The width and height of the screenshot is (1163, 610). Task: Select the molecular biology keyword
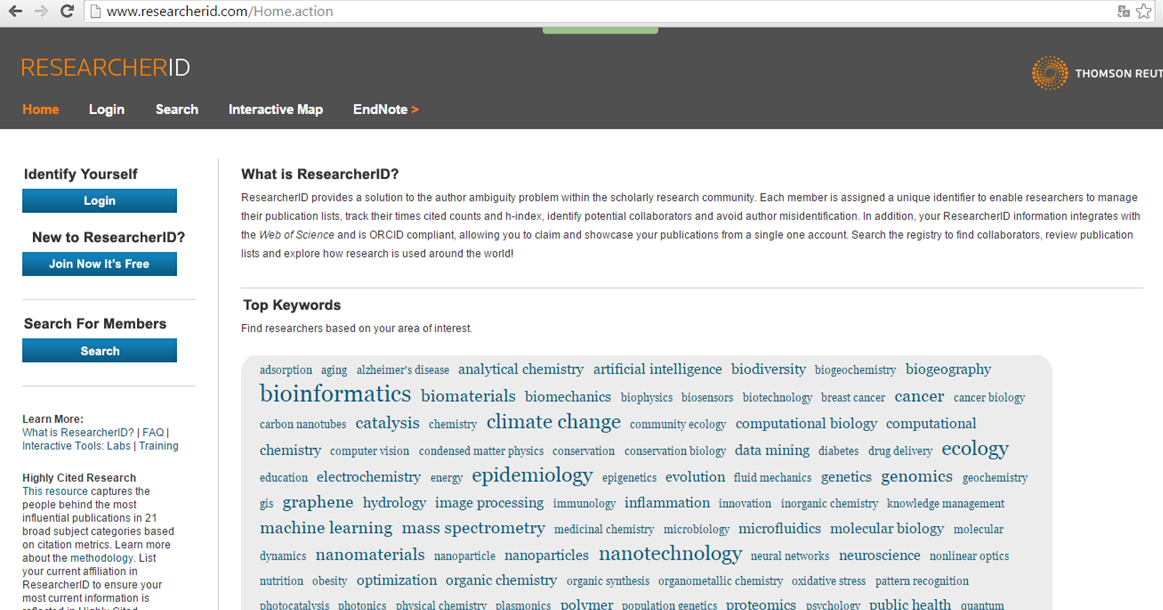click(x=886, y=528)
